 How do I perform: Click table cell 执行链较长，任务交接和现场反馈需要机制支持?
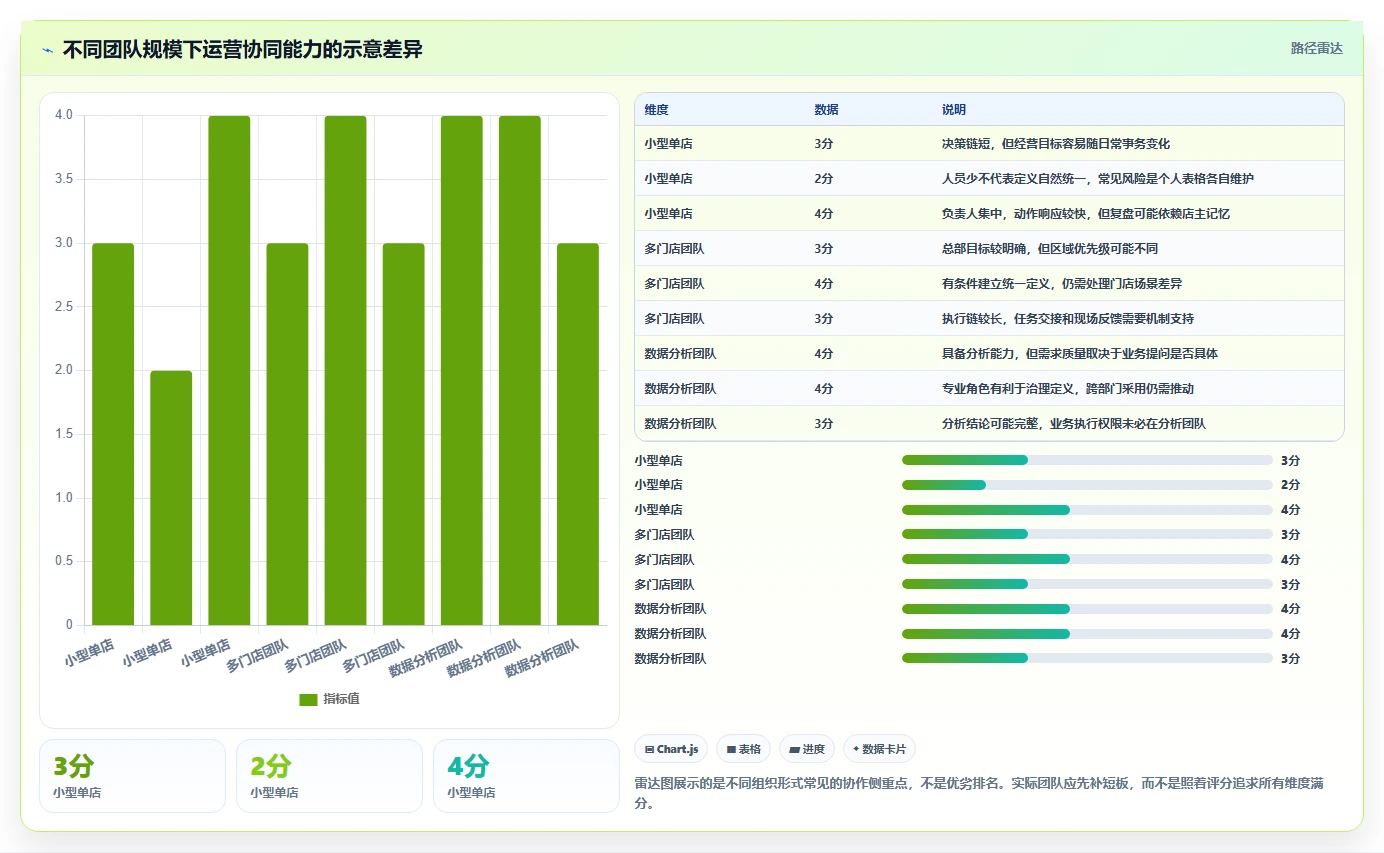pyautogui.click(x=1068, y=319)
